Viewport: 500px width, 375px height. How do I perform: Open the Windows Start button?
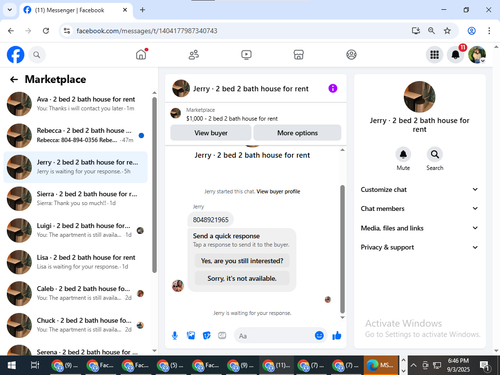(x=12, y=365)
